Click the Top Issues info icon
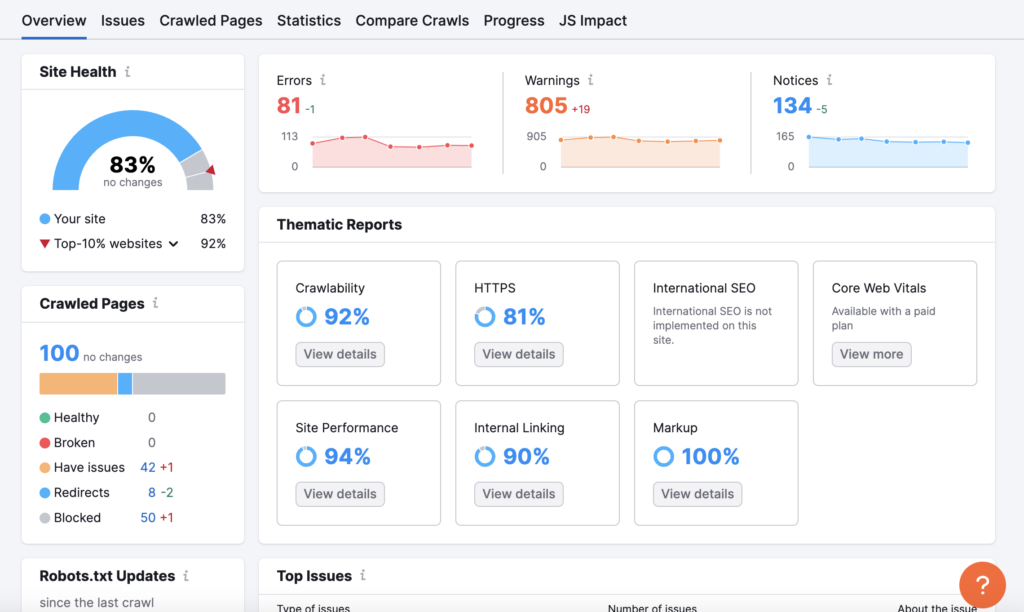This screenshot has width=1024, height=612. click(x=362, y=575)
